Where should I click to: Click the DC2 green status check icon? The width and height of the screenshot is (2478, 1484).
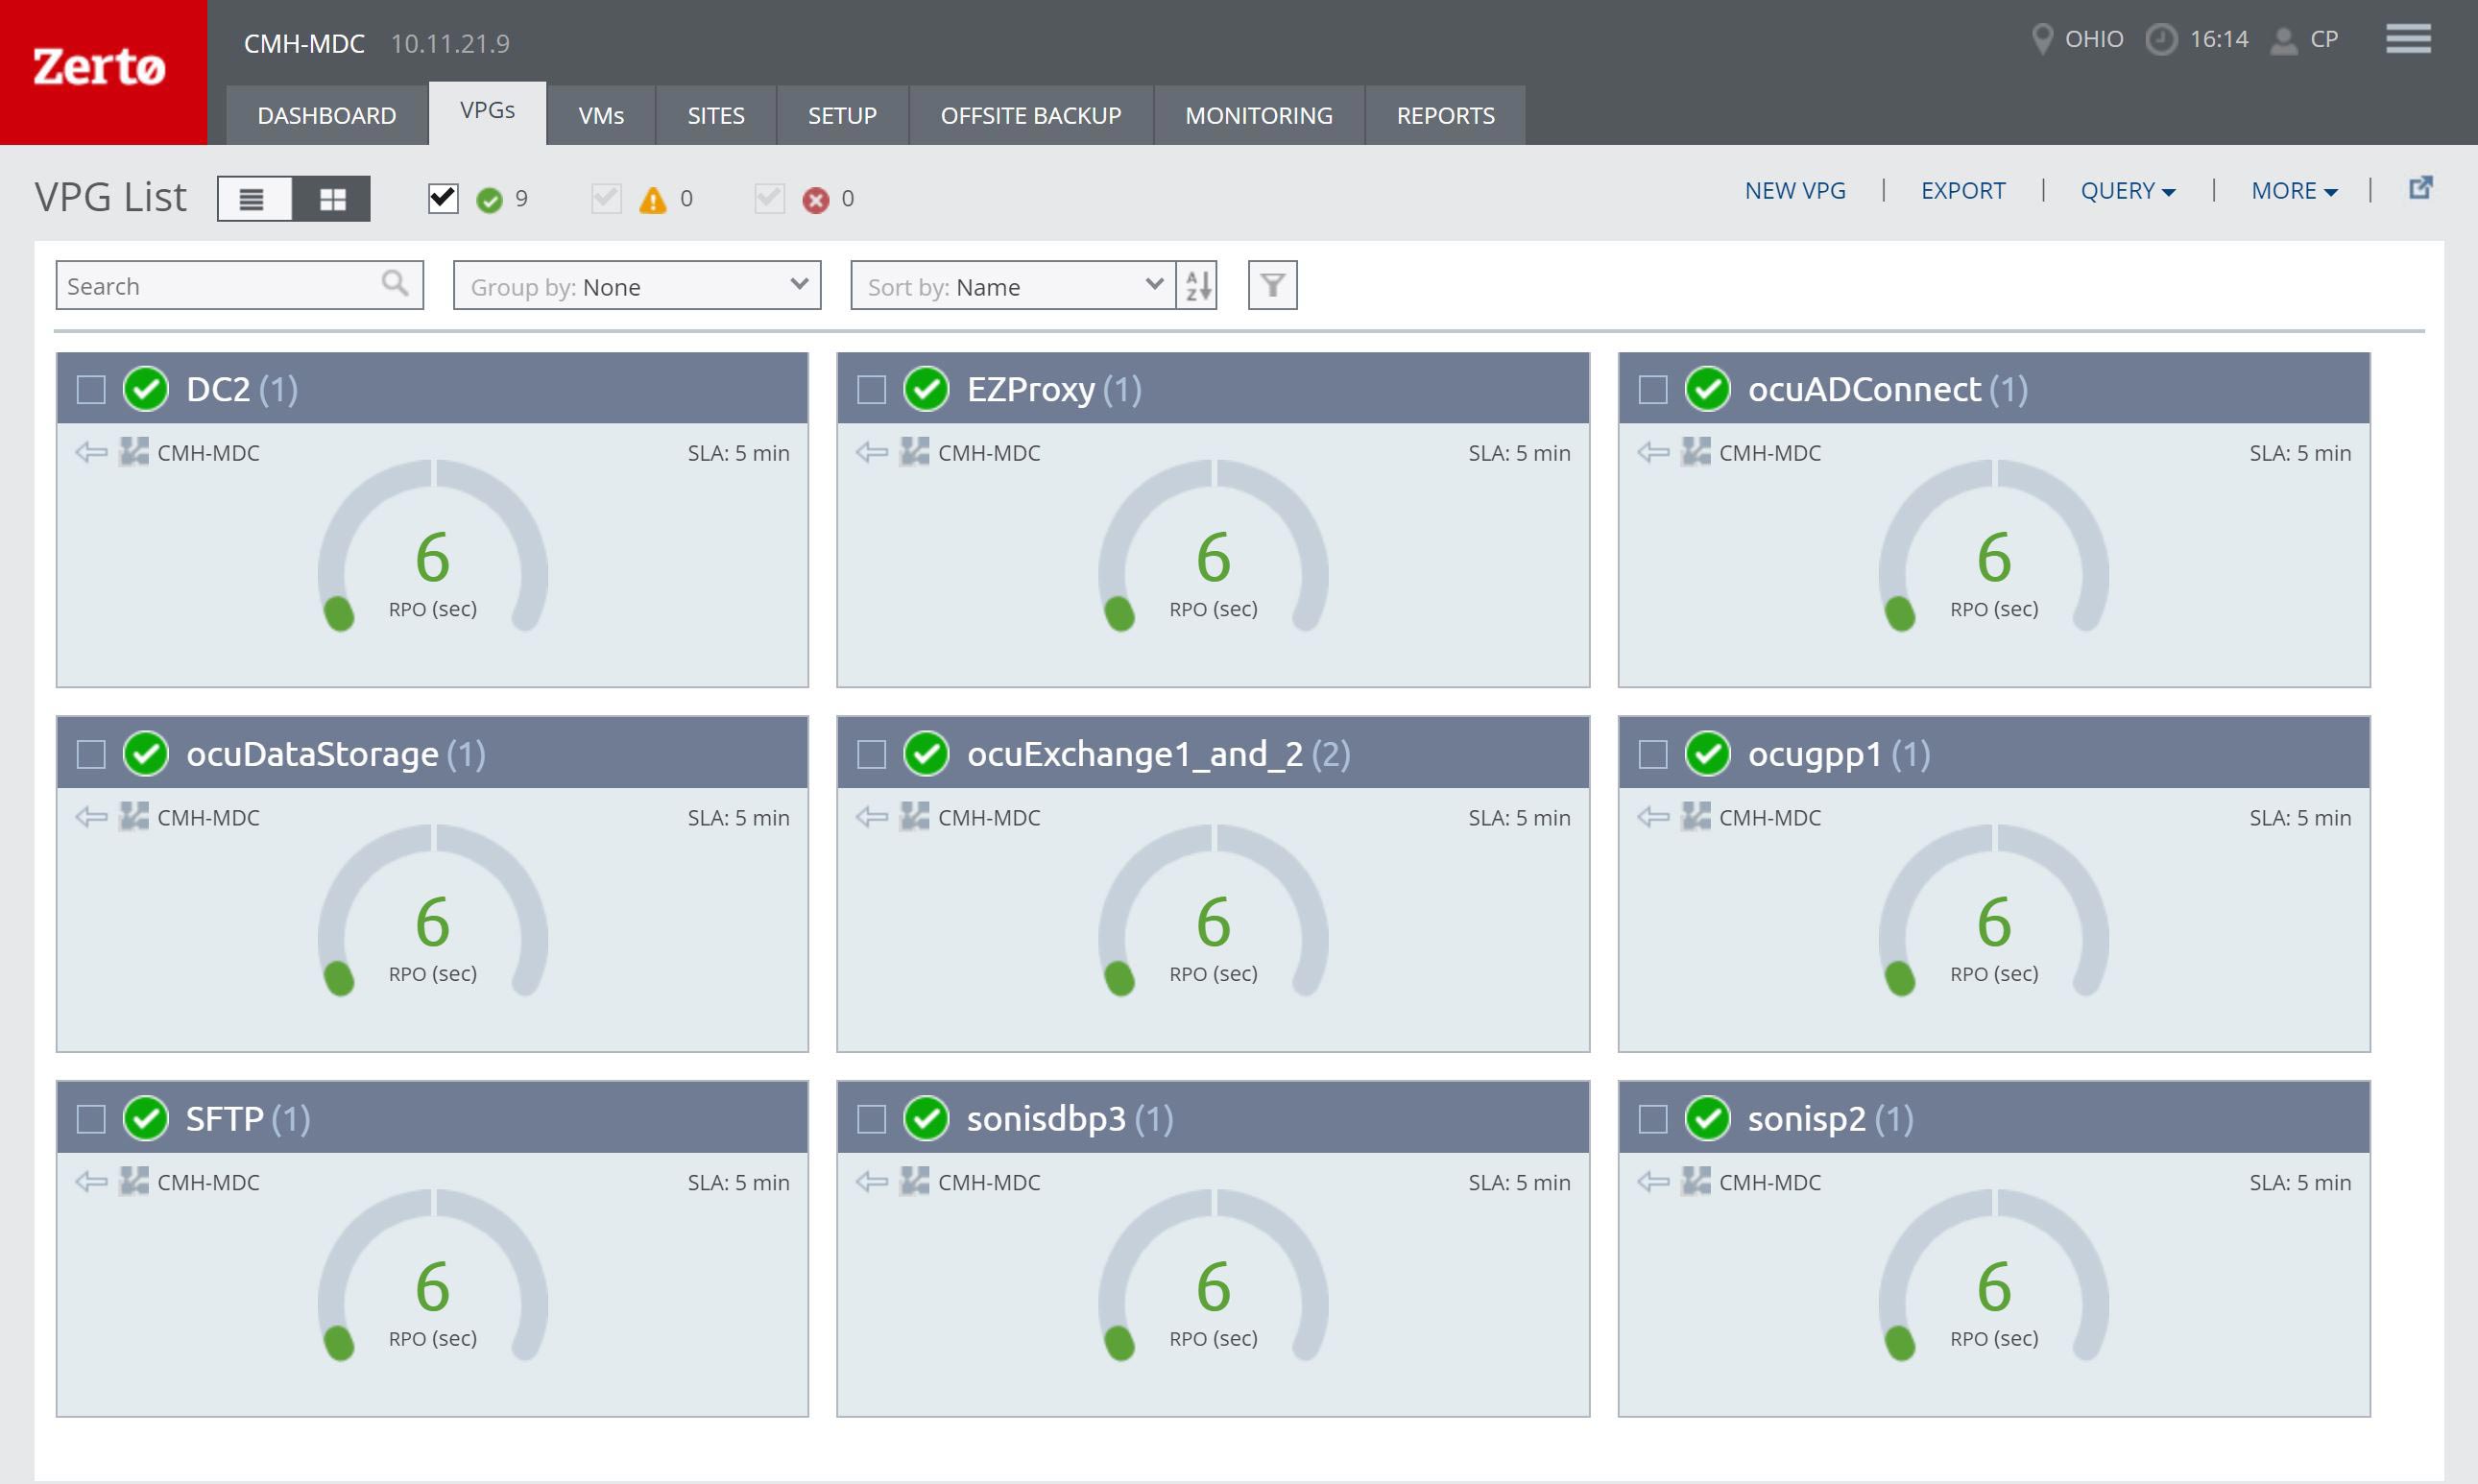point(146,389)
